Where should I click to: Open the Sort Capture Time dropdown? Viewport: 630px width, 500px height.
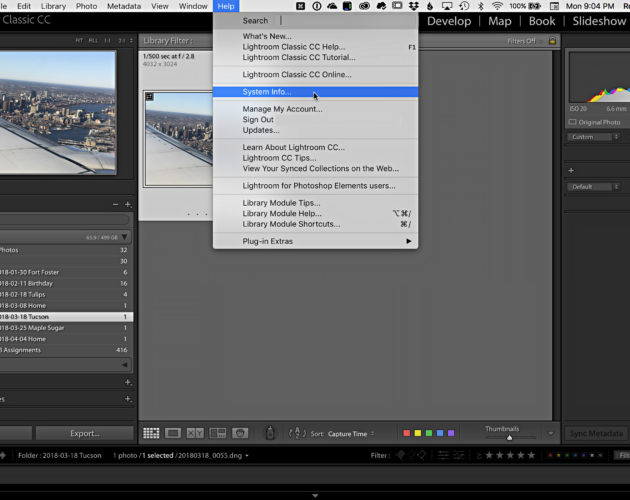point(351,434)
